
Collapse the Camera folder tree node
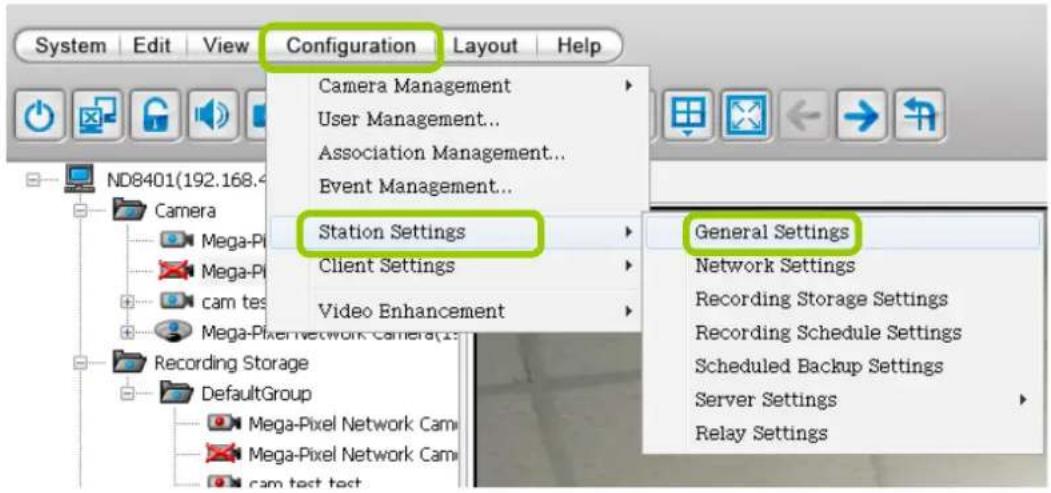point(80,210)
